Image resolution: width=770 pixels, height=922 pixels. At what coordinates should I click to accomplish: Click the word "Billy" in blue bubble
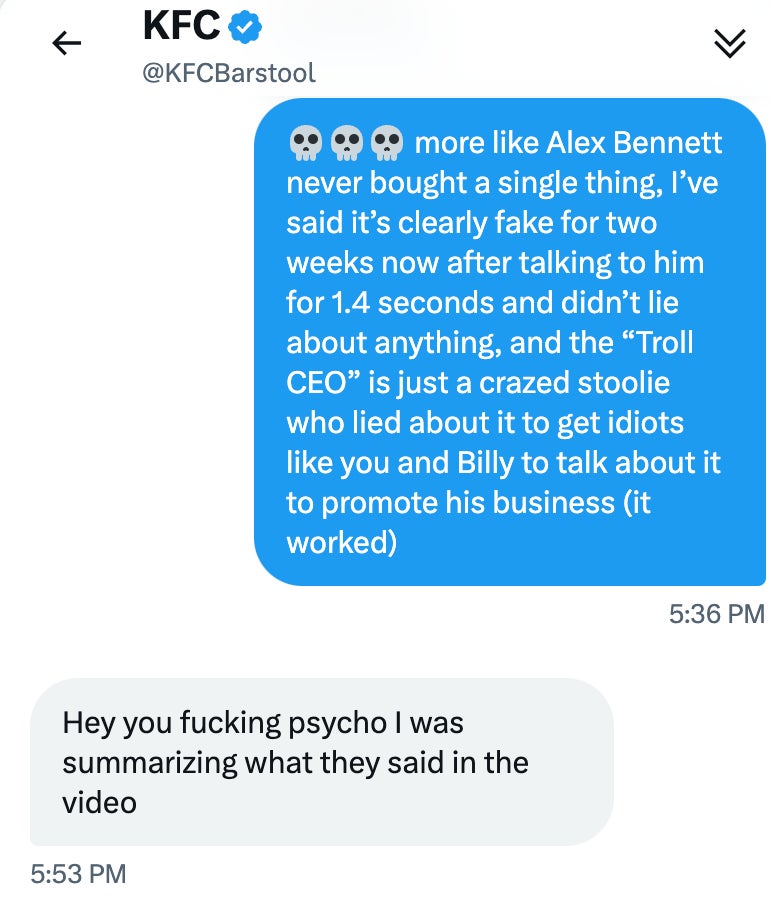tap(485, 463)
